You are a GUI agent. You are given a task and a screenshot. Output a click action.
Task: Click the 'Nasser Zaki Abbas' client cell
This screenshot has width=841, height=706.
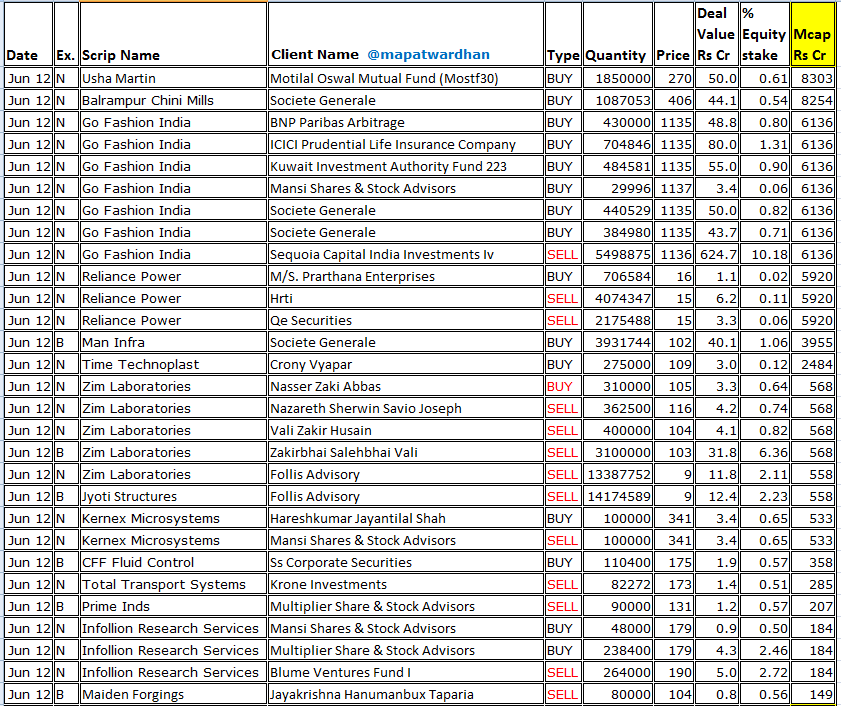point(406,386)
